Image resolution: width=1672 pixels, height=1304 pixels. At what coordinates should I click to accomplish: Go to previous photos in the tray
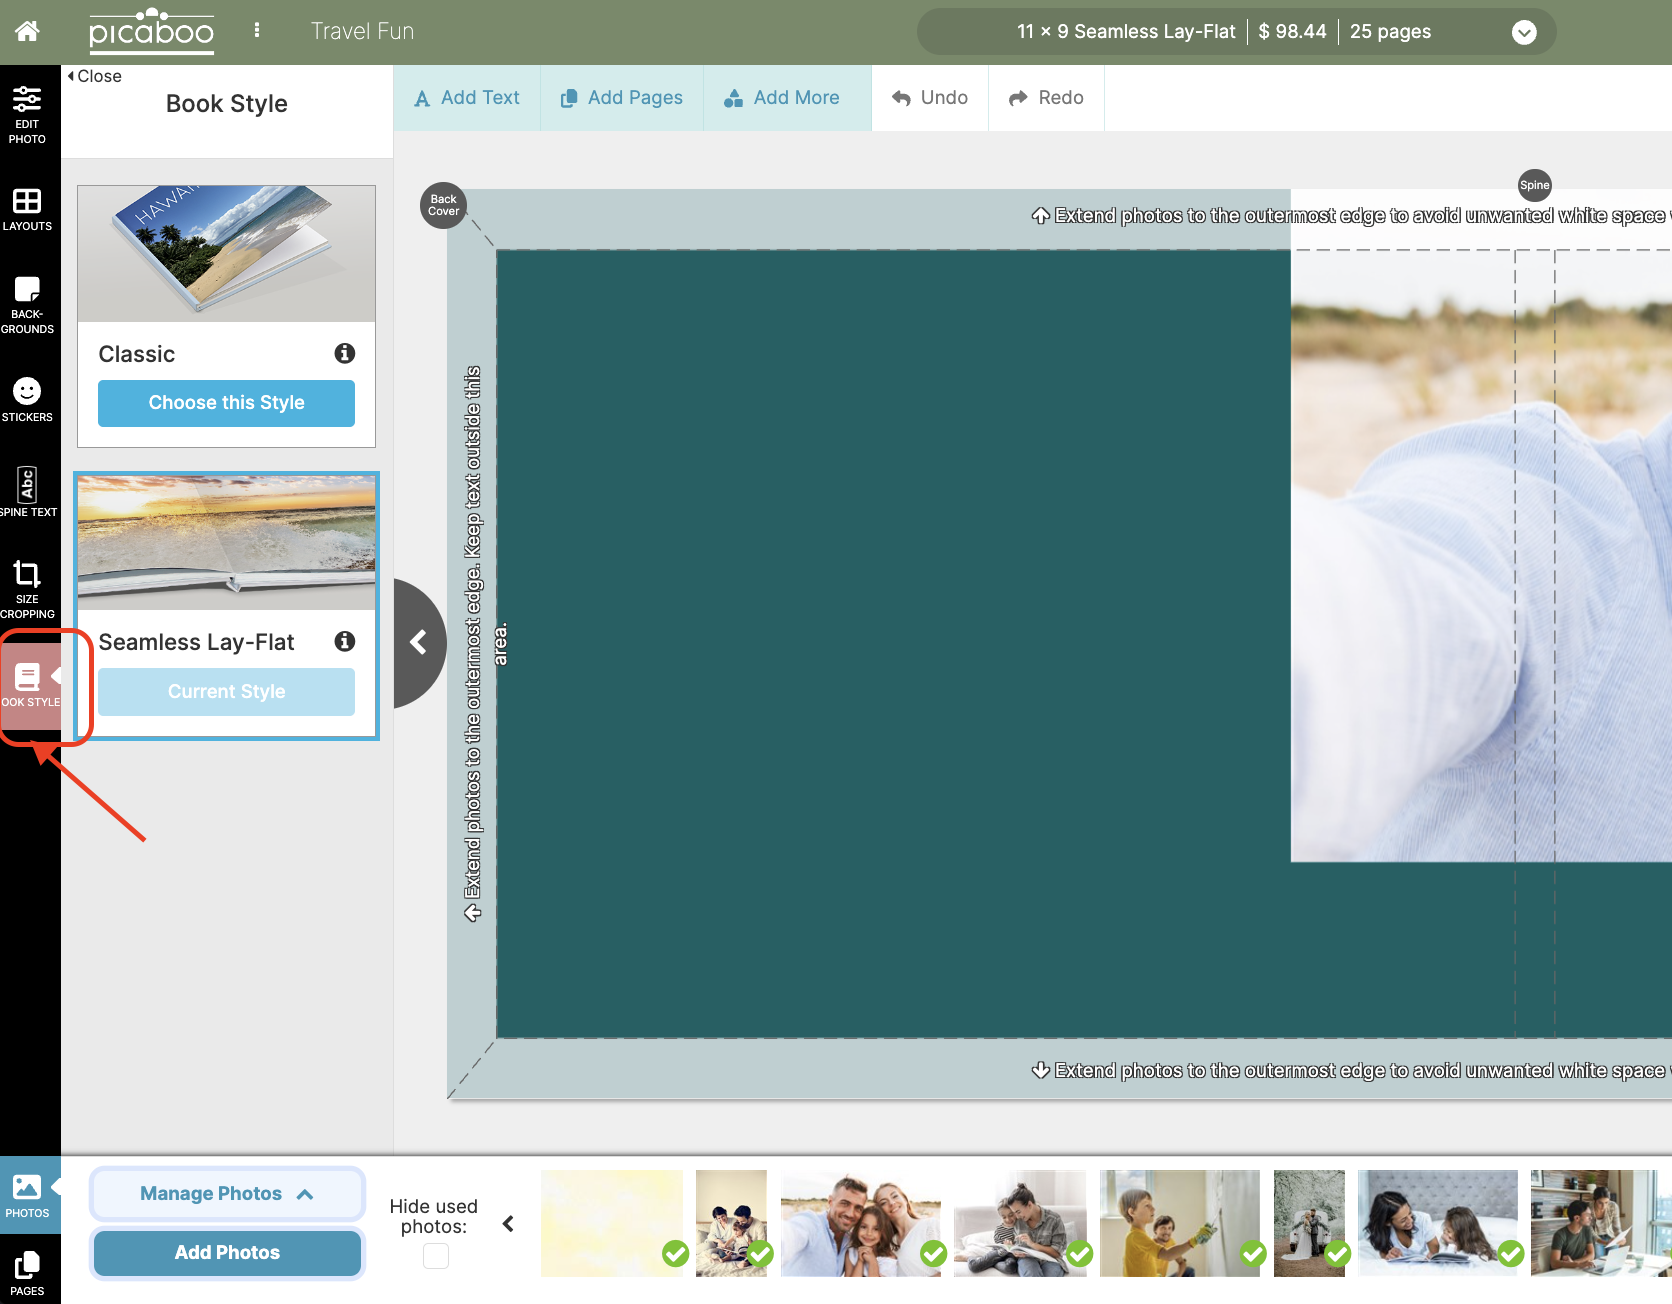(508, 1223)
